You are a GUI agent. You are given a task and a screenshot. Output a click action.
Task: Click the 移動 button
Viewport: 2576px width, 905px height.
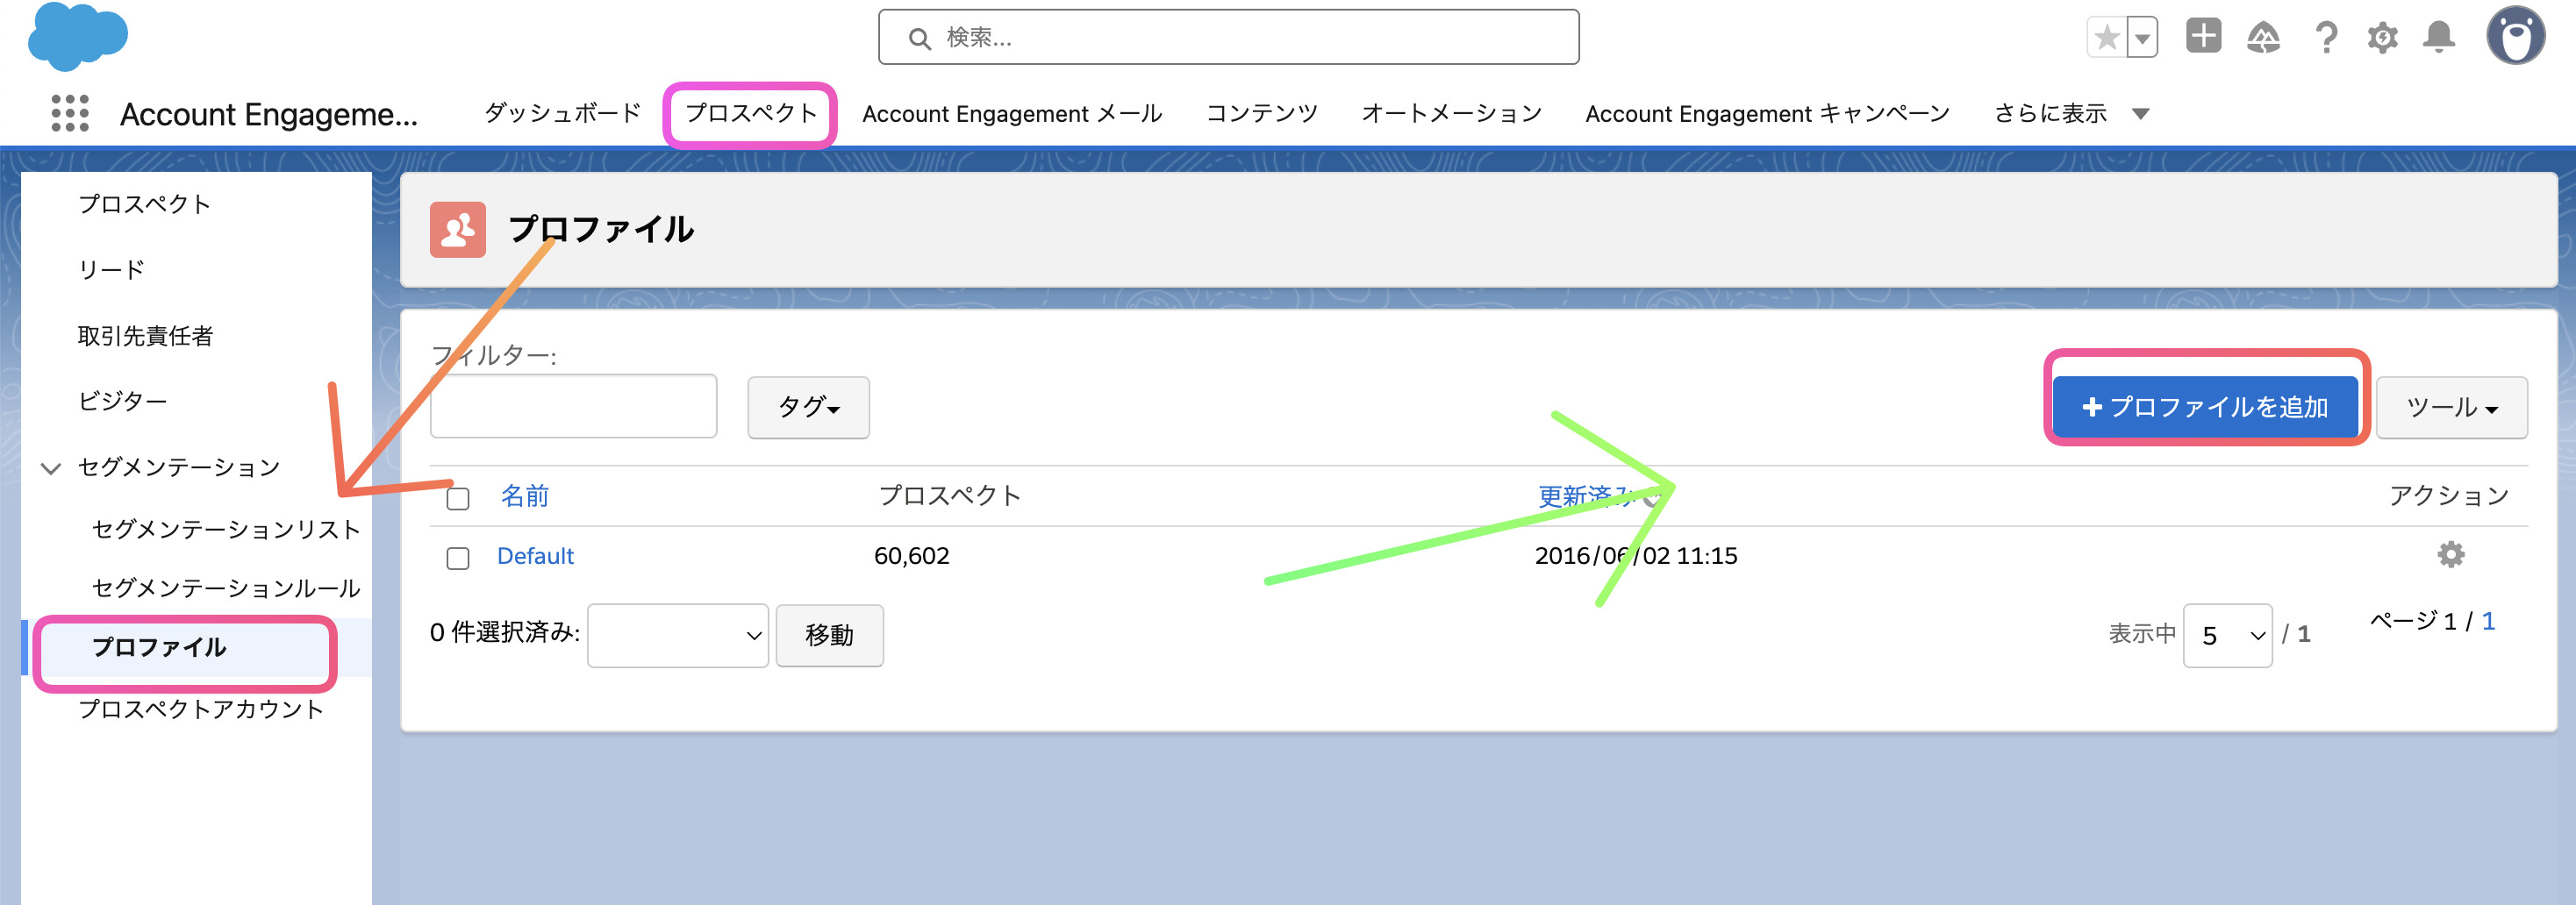(x=829, y=635)
